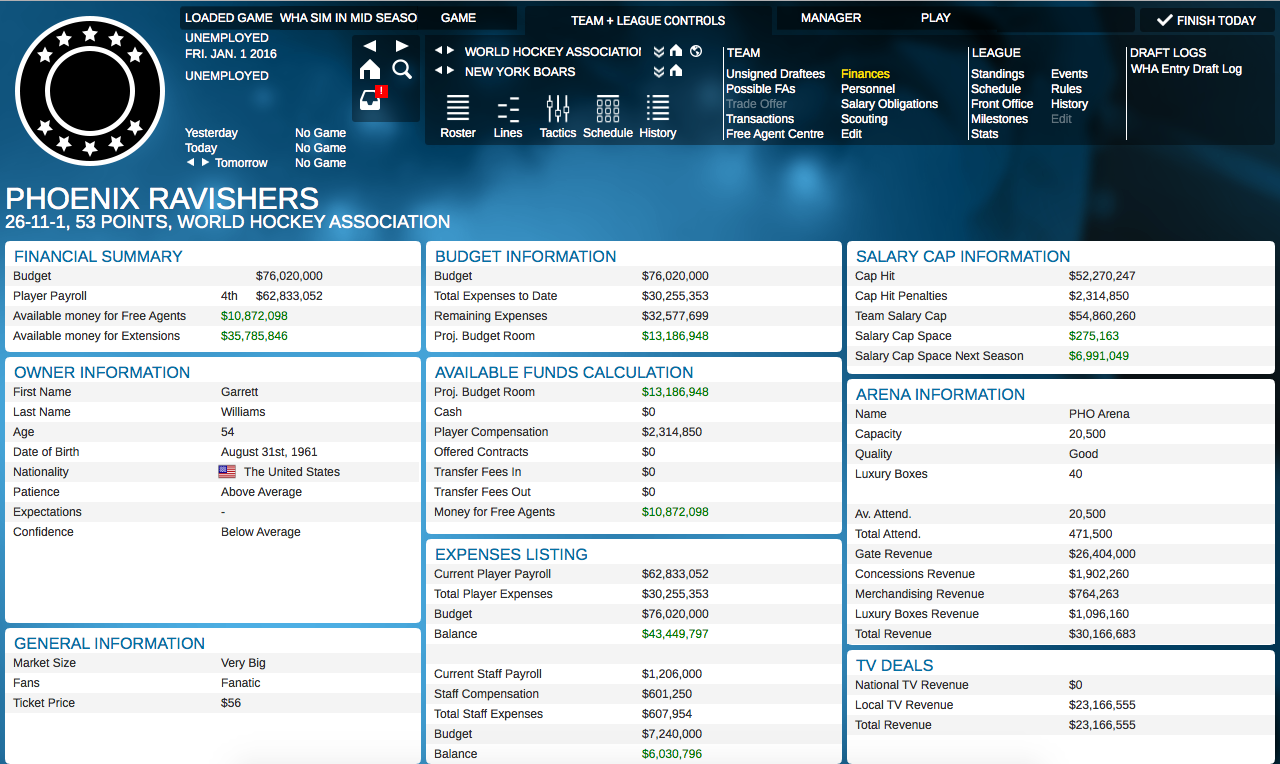Viewport: 1280px width, 764px height.
Task: Open the Manager menu
Action: pyautogui.click(x=831, y=18)
